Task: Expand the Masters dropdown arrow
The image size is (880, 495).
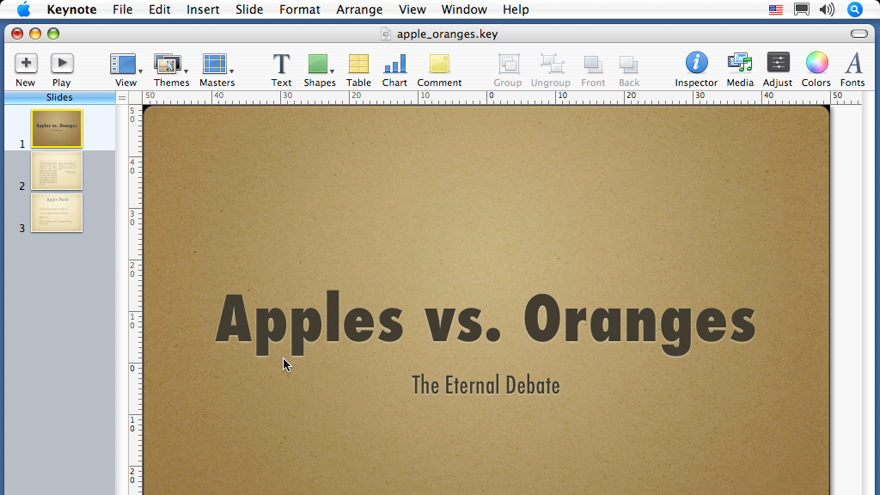Action: (231, 71)
